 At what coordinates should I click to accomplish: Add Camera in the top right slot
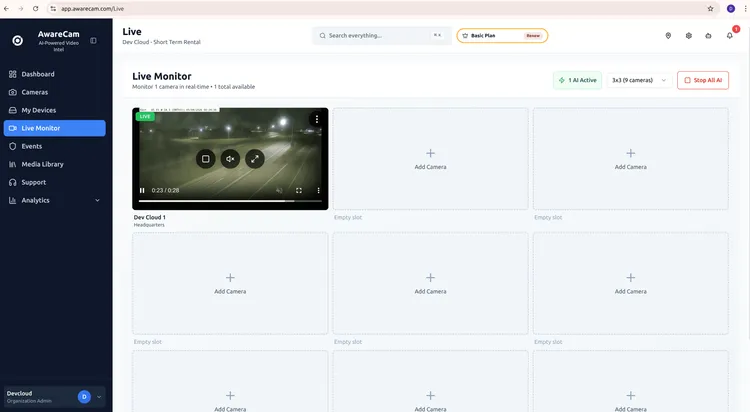pos(630,159)
